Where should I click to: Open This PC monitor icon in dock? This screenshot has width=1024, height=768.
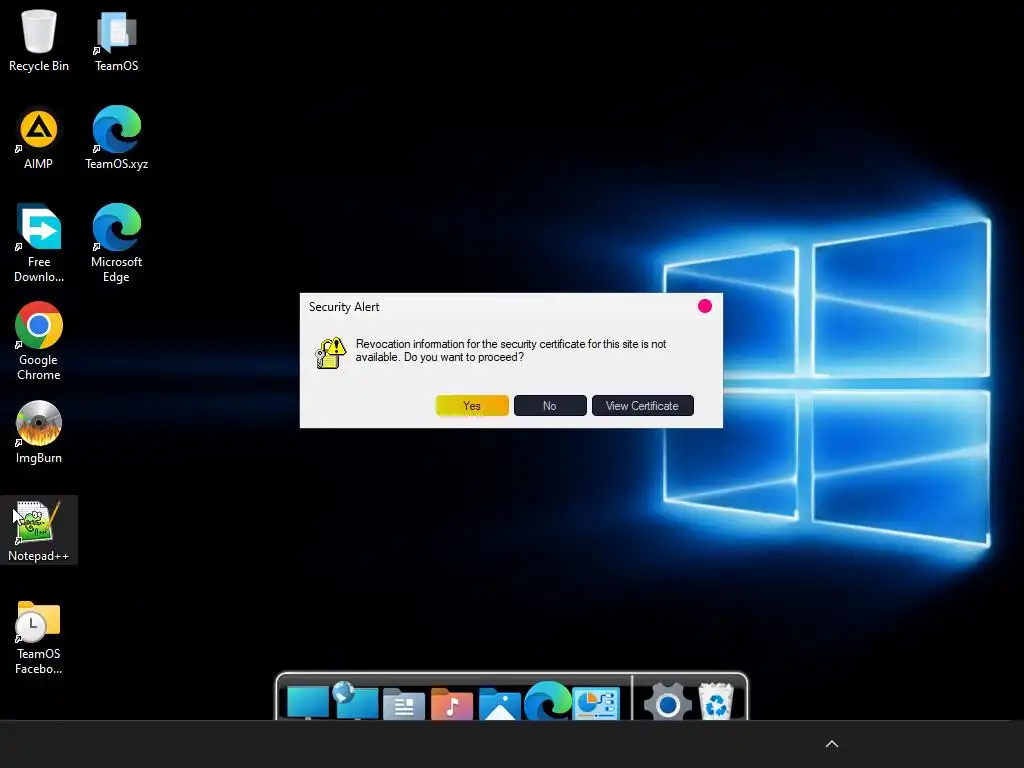[308, 703]
